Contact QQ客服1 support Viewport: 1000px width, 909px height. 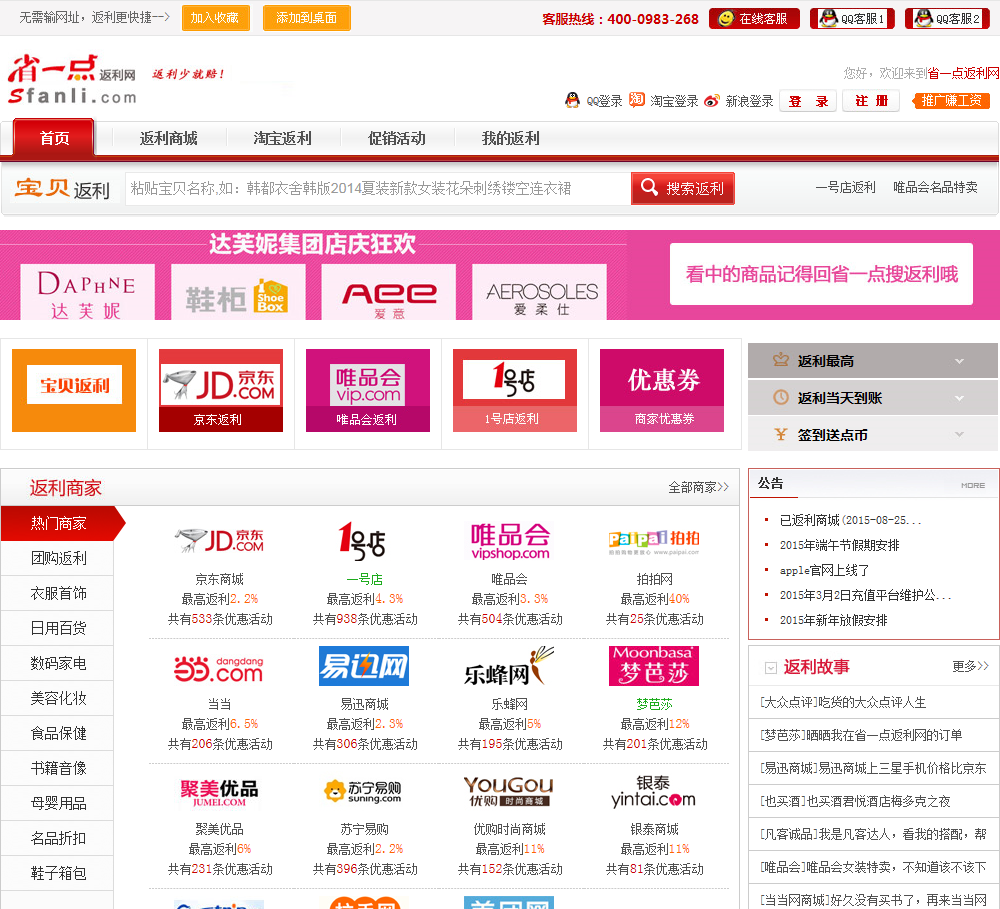(852, 18)
